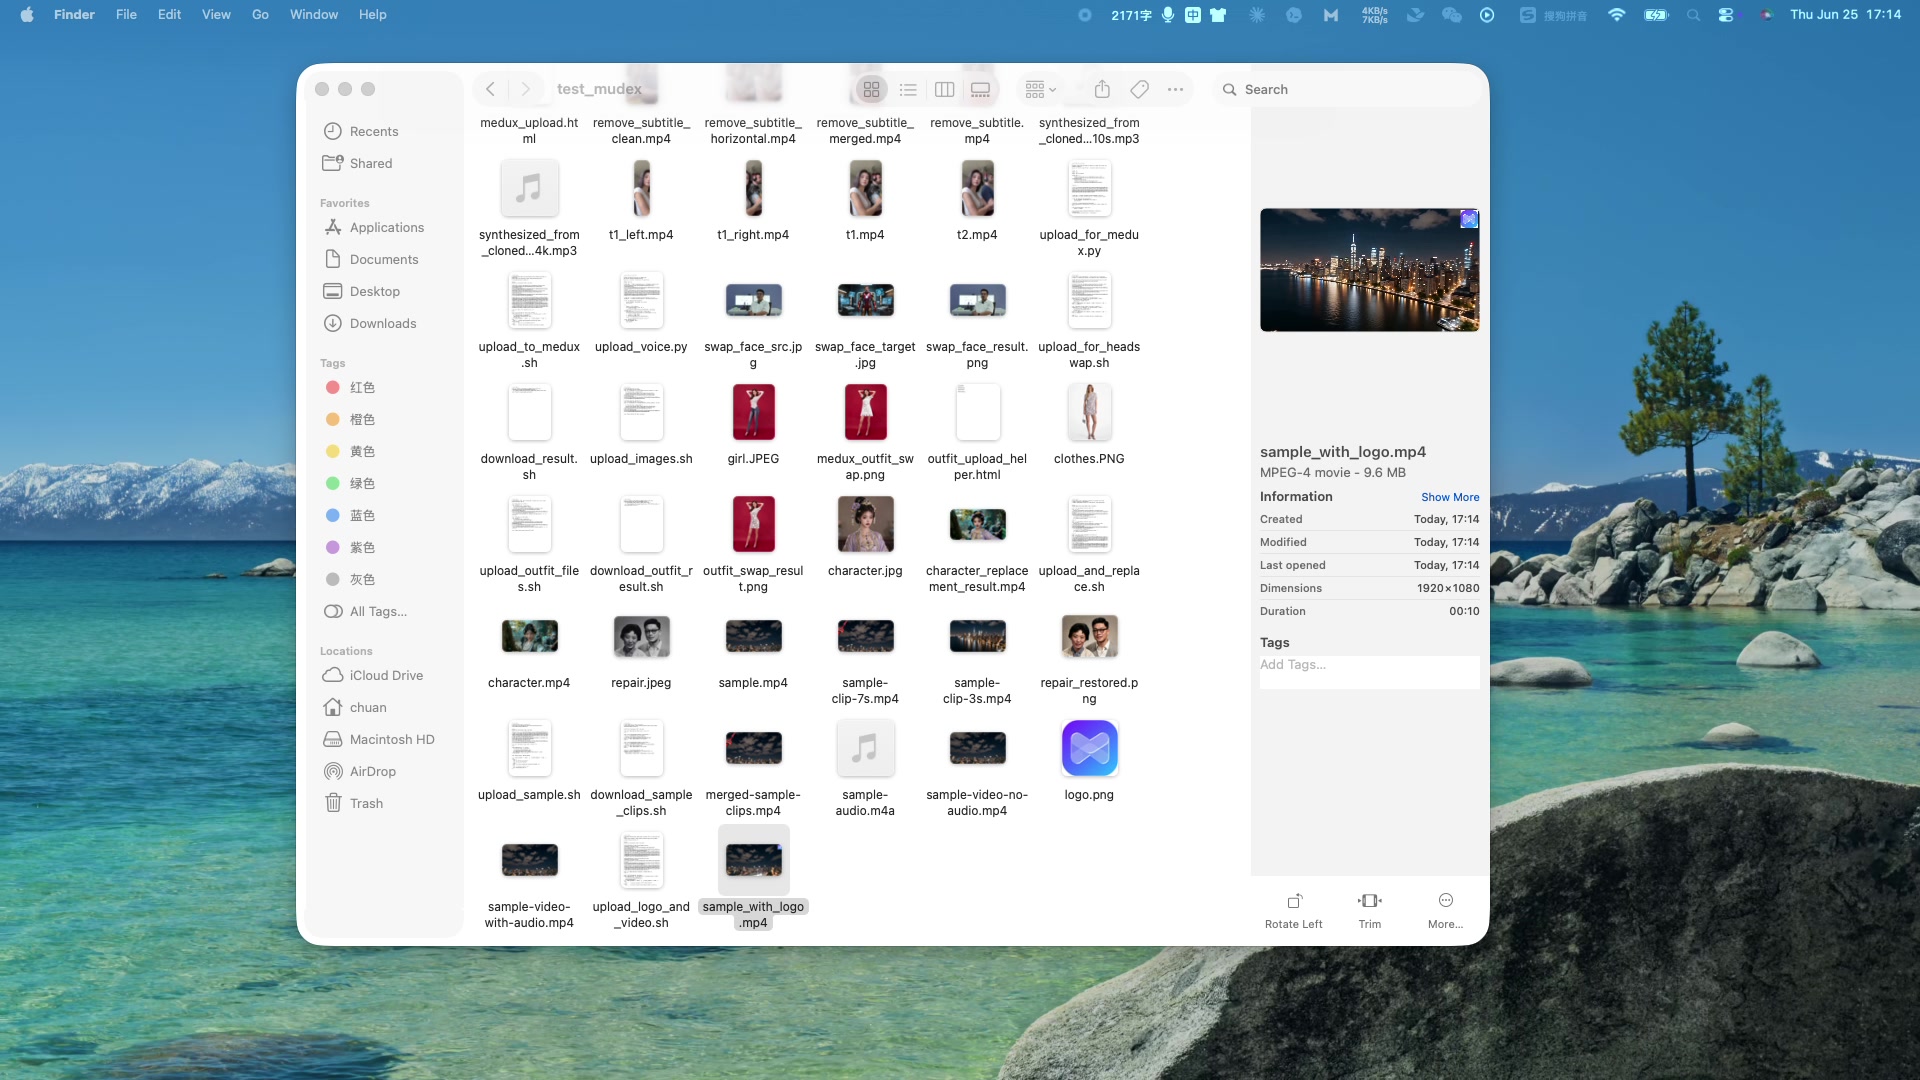Open the Window menu
Viewport: 1920px width, 1080px height.
pyautogui.click(x=314, y=14)
